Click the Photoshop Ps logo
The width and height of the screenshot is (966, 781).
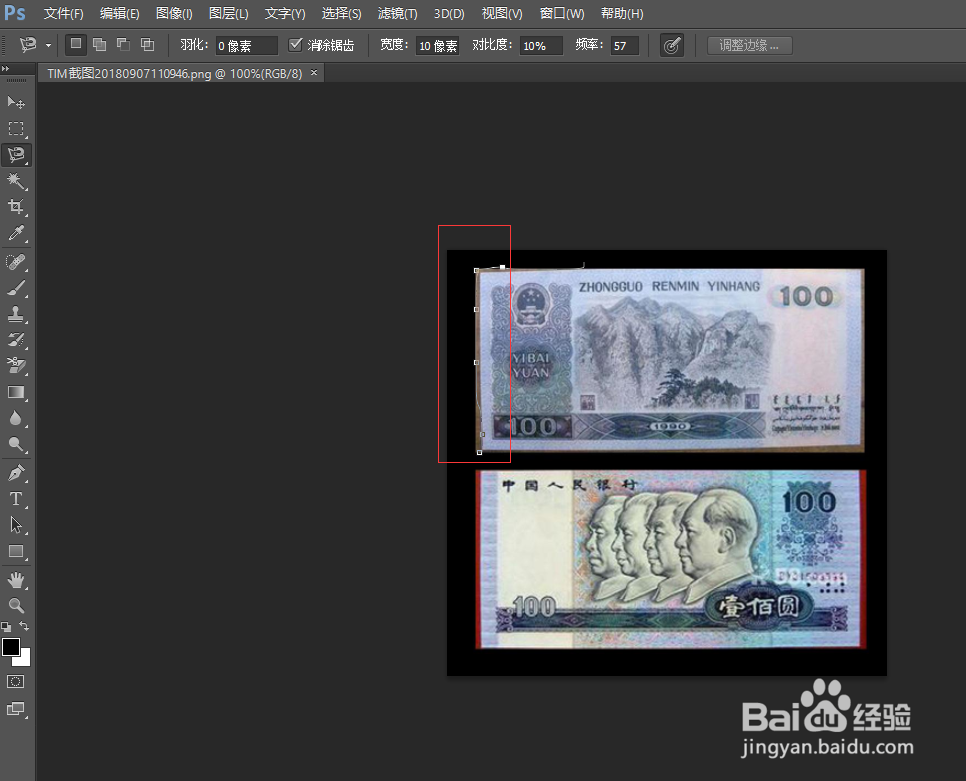tap(15, 13)
